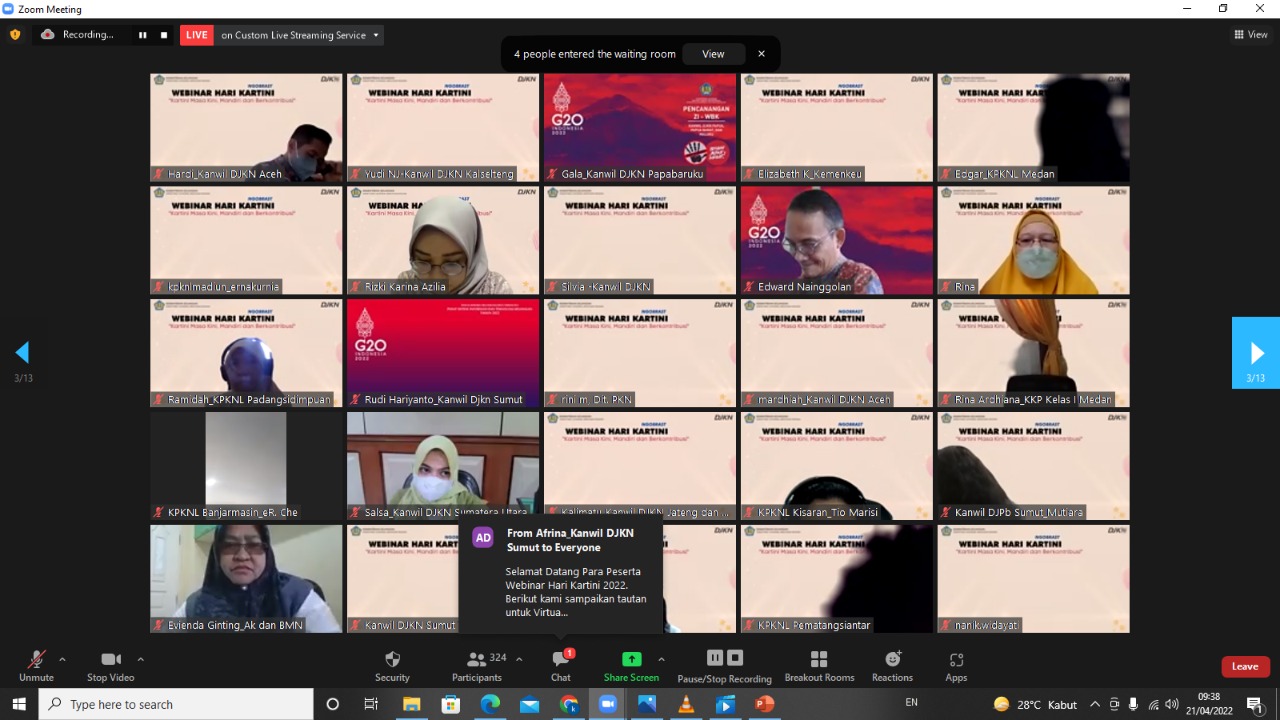Viewport: 1280px width, 720px height.
Task: Toggle Stop Video camera
Action: click(x=110, y=660)
